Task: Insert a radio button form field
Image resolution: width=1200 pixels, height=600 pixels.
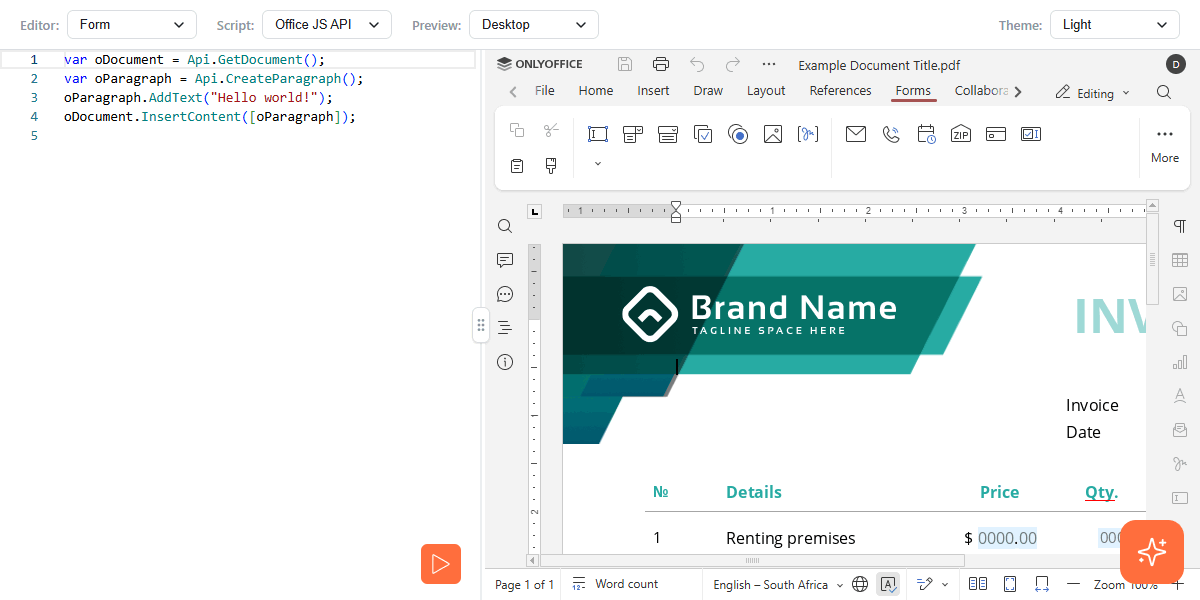Action: coord(738,134)
